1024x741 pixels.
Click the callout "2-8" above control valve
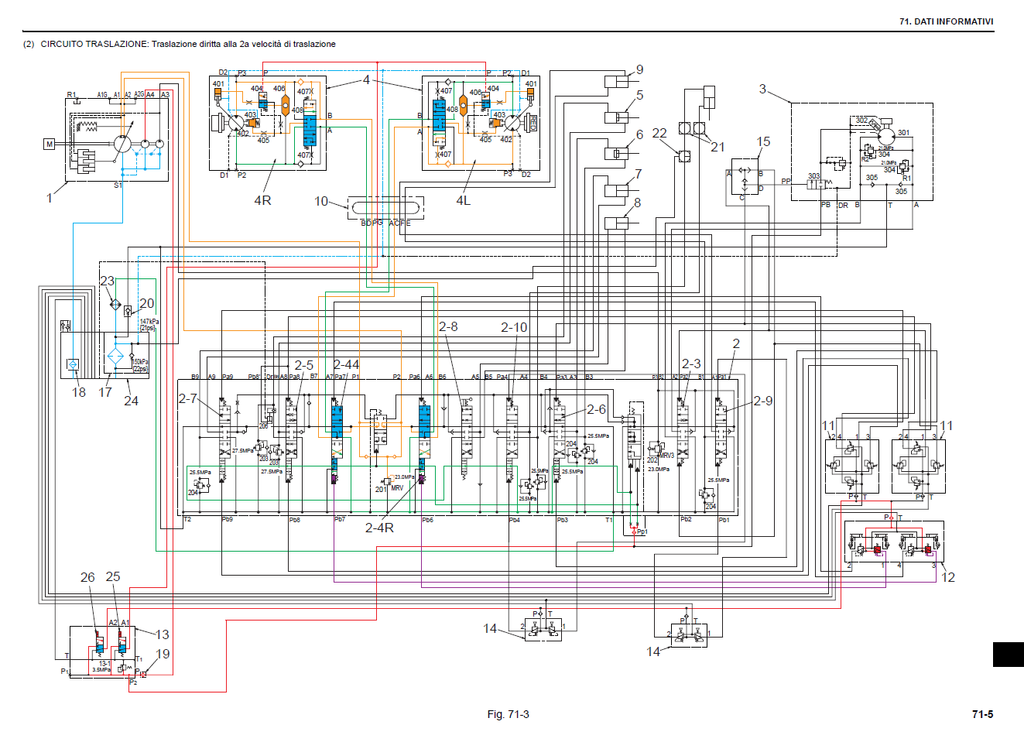pyautogui.click(x=448, y=326)
